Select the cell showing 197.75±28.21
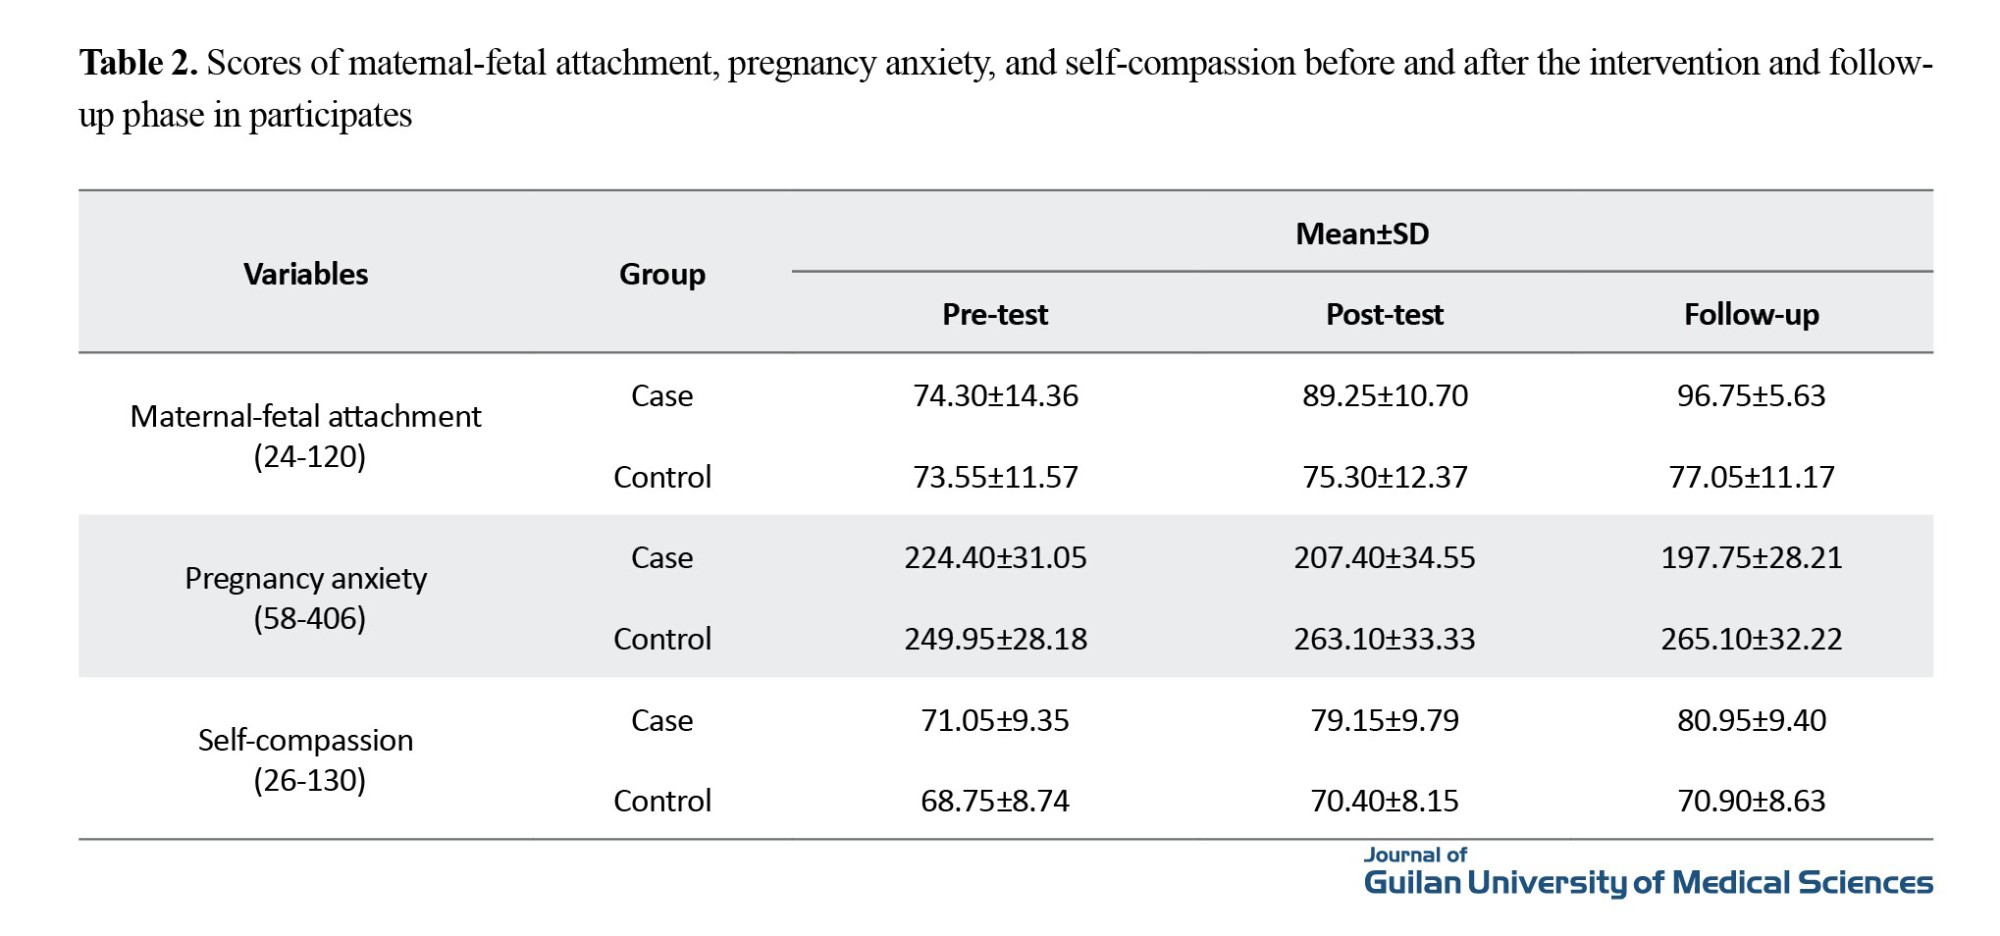This screenshot has height=936, width=2000. 1751,558
